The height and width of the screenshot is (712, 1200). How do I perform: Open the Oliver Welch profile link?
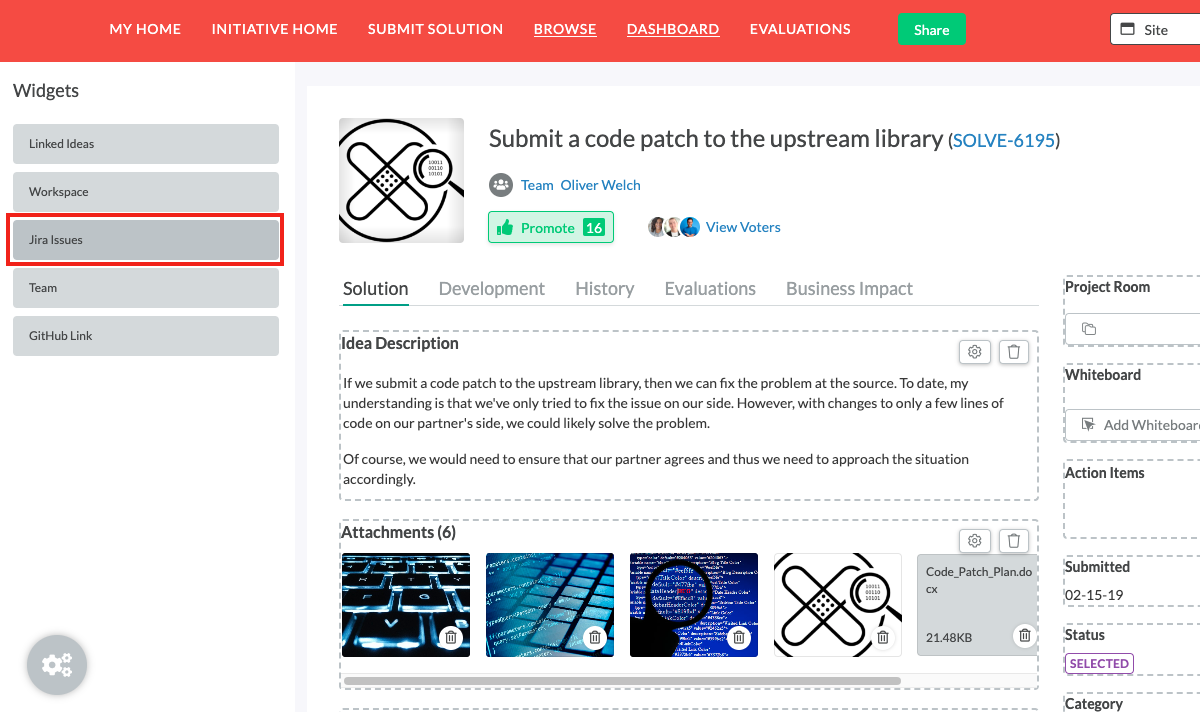(600, 185)
